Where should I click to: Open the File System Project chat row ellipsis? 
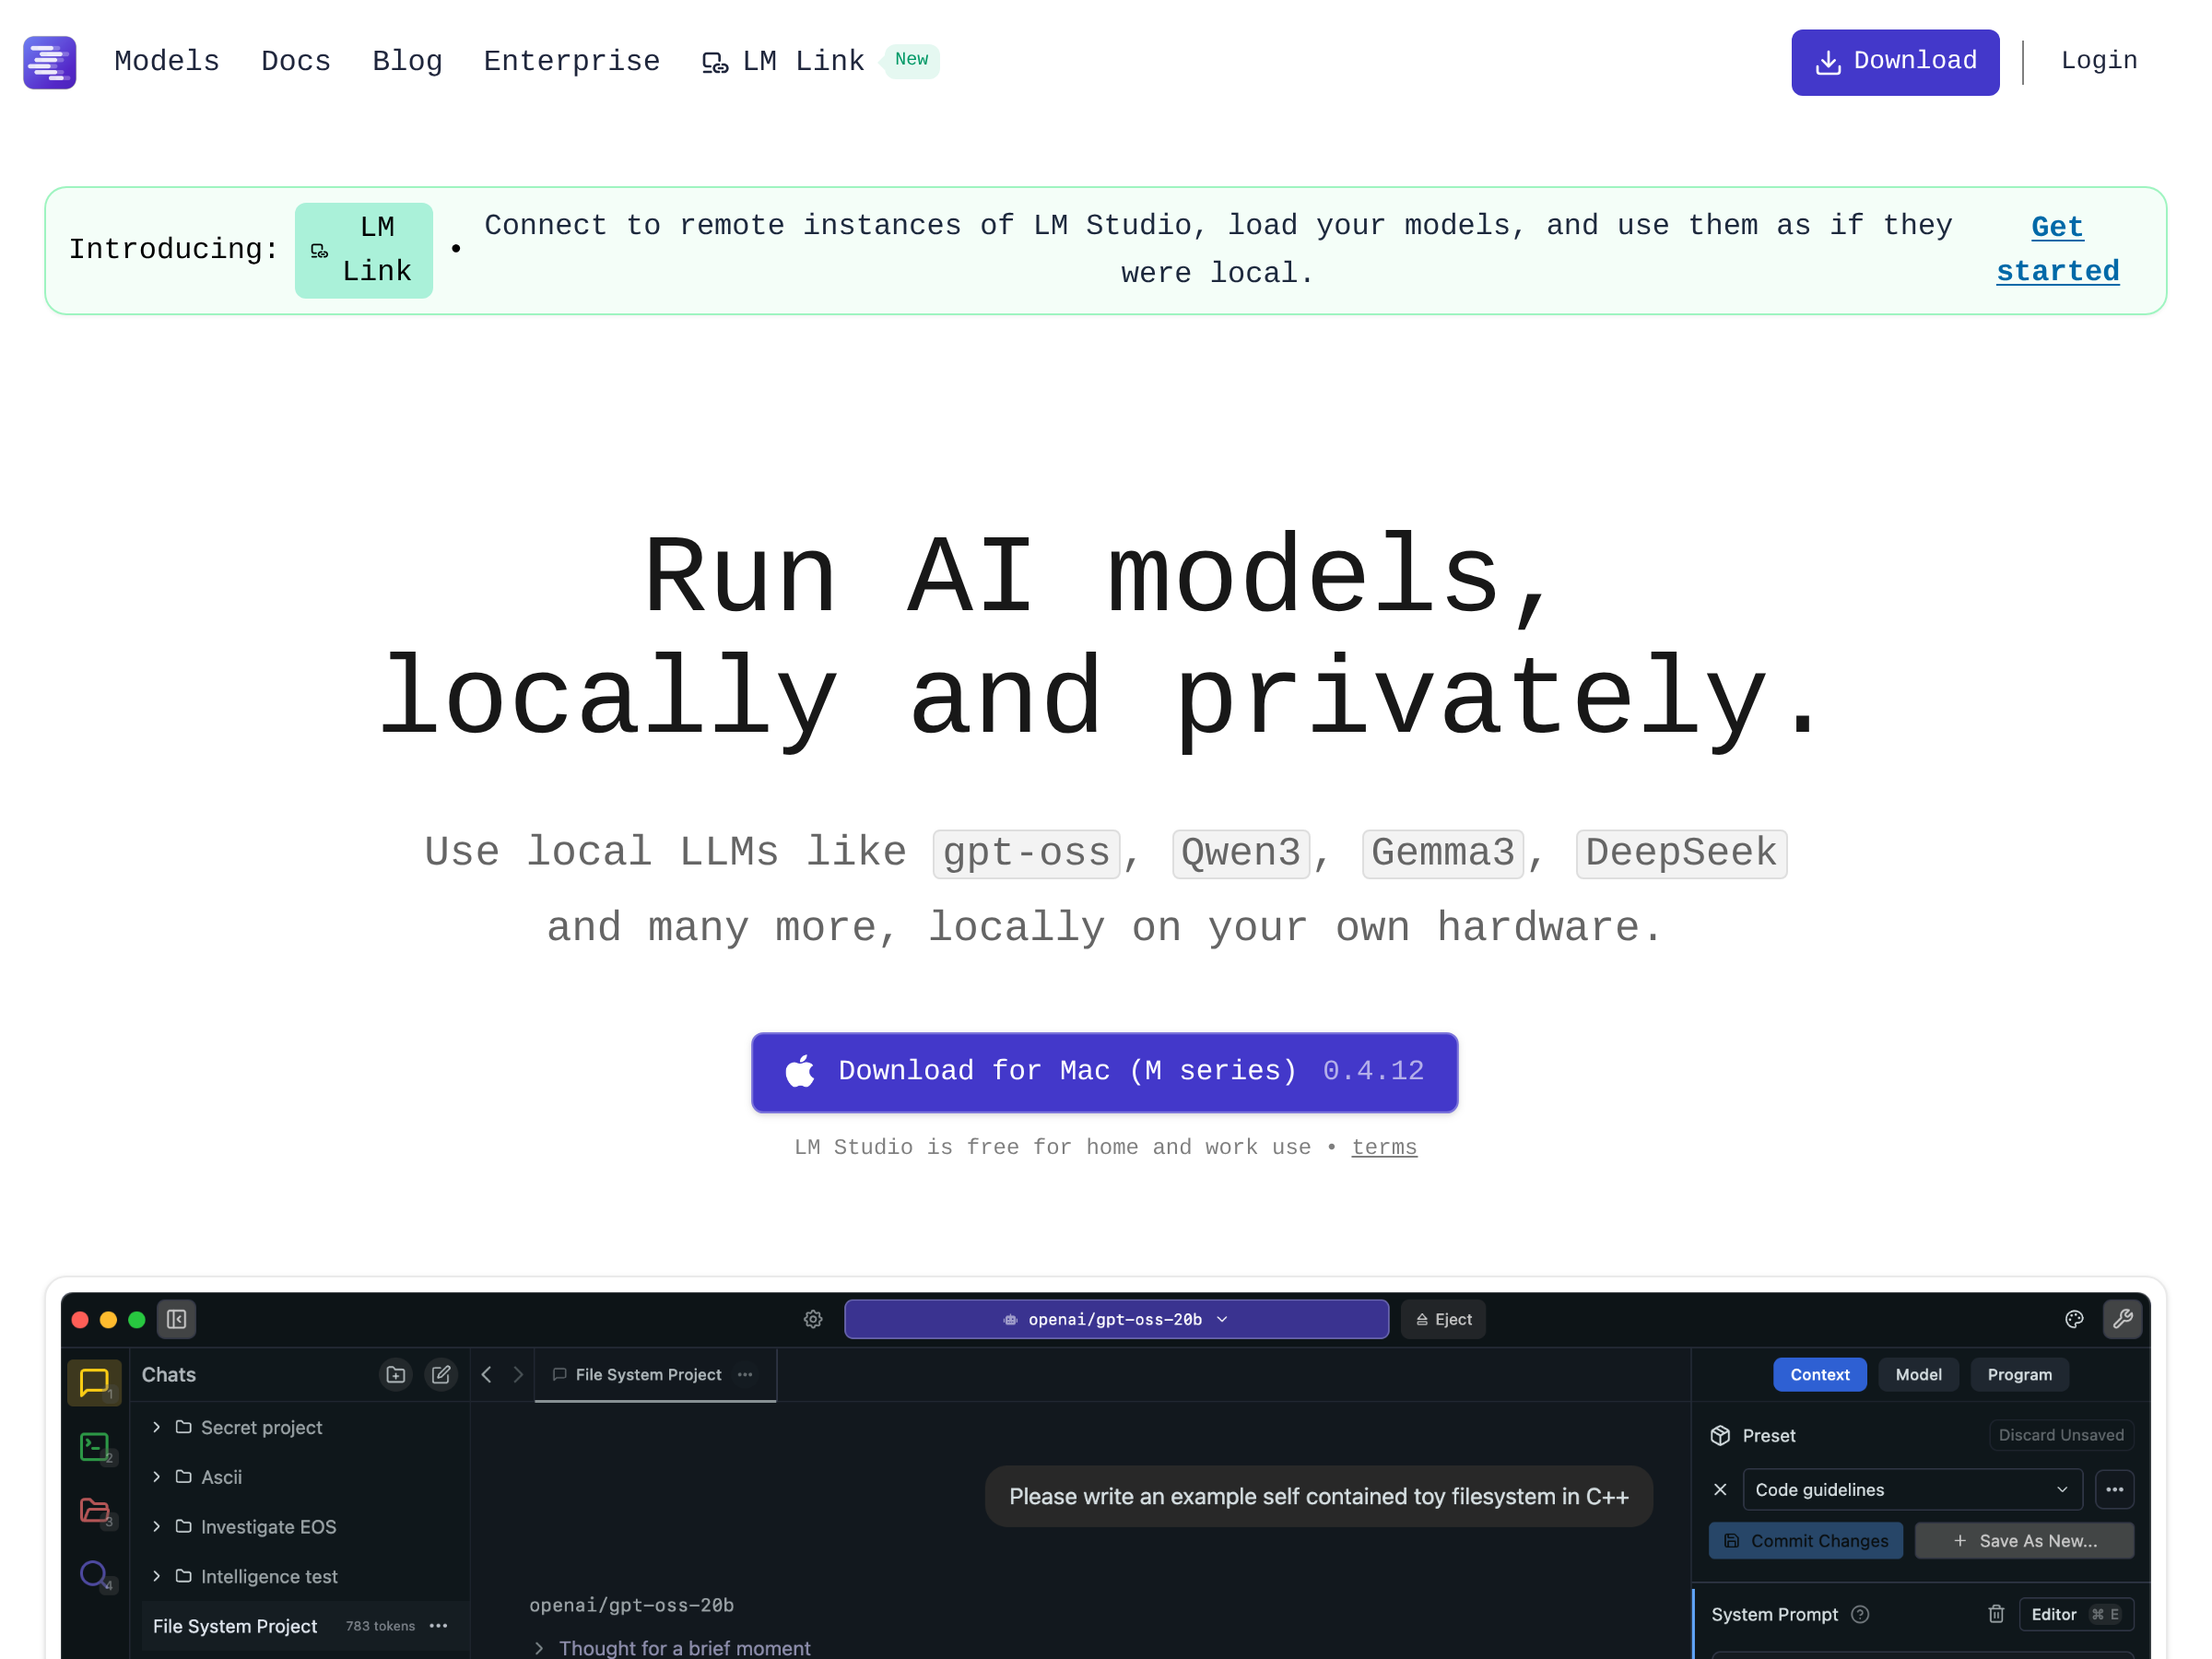tap(438, 1627)
